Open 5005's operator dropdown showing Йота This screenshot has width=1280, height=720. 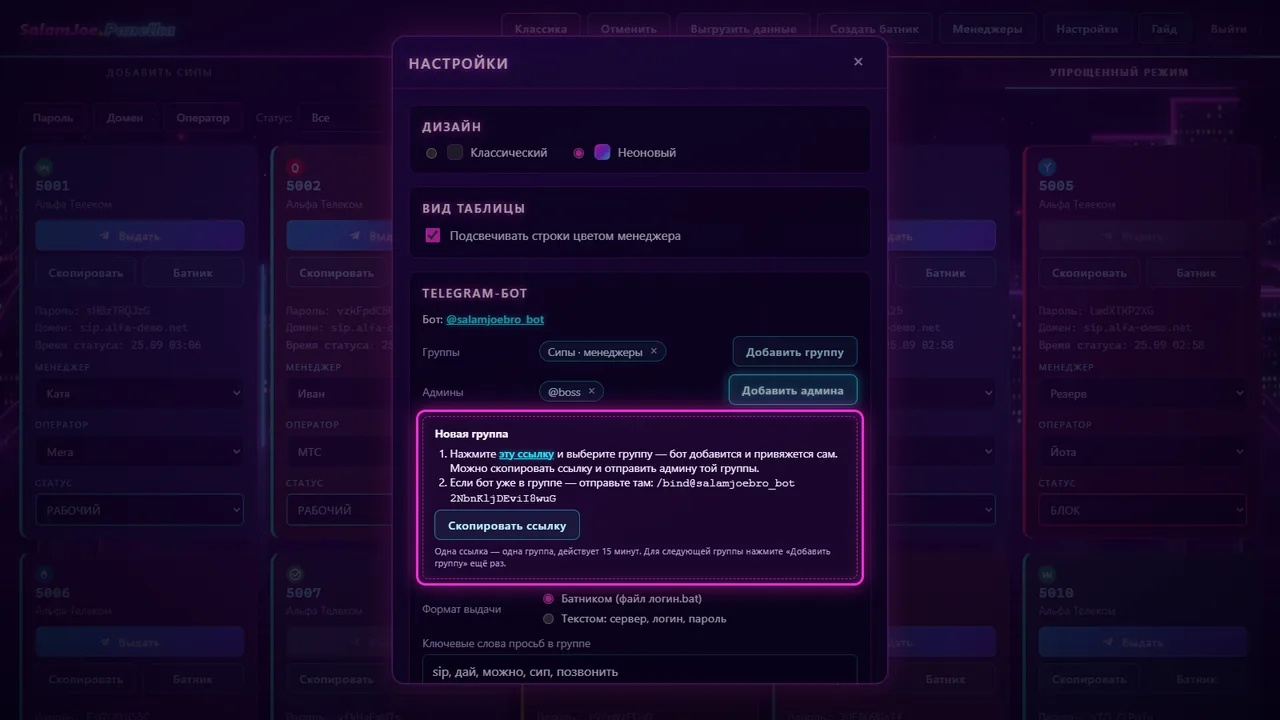(1143, 452)
